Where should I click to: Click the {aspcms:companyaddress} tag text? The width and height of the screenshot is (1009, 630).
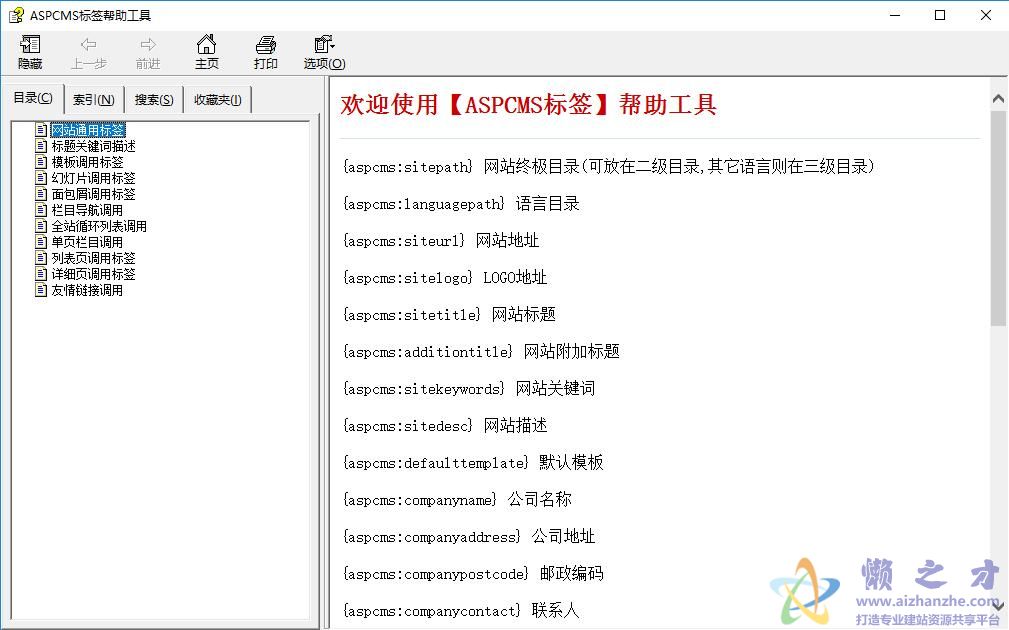[x=431, y=537]
